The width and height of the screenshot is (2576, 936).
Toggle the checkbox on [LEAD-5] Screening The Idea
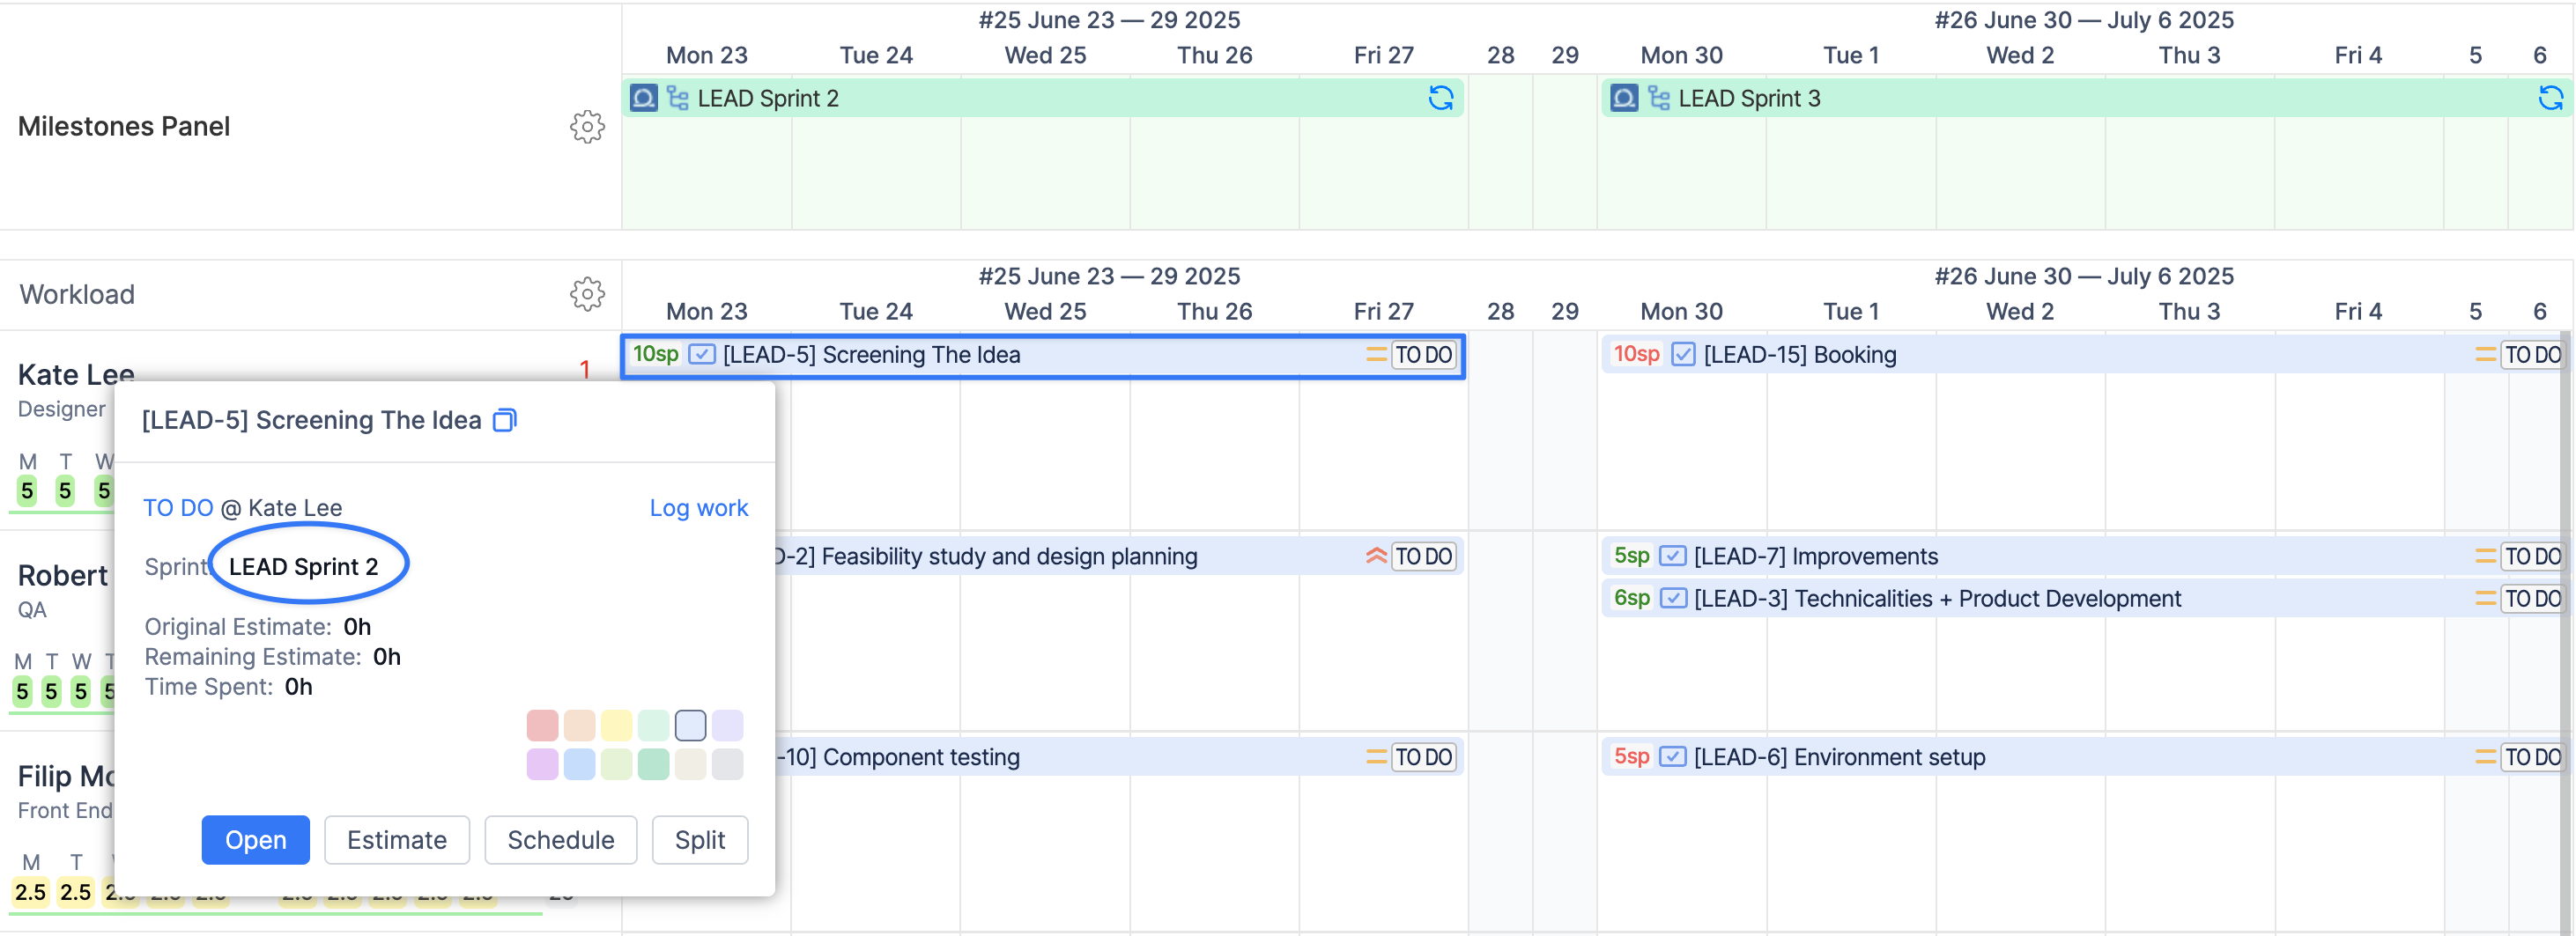tap(700, 354)
